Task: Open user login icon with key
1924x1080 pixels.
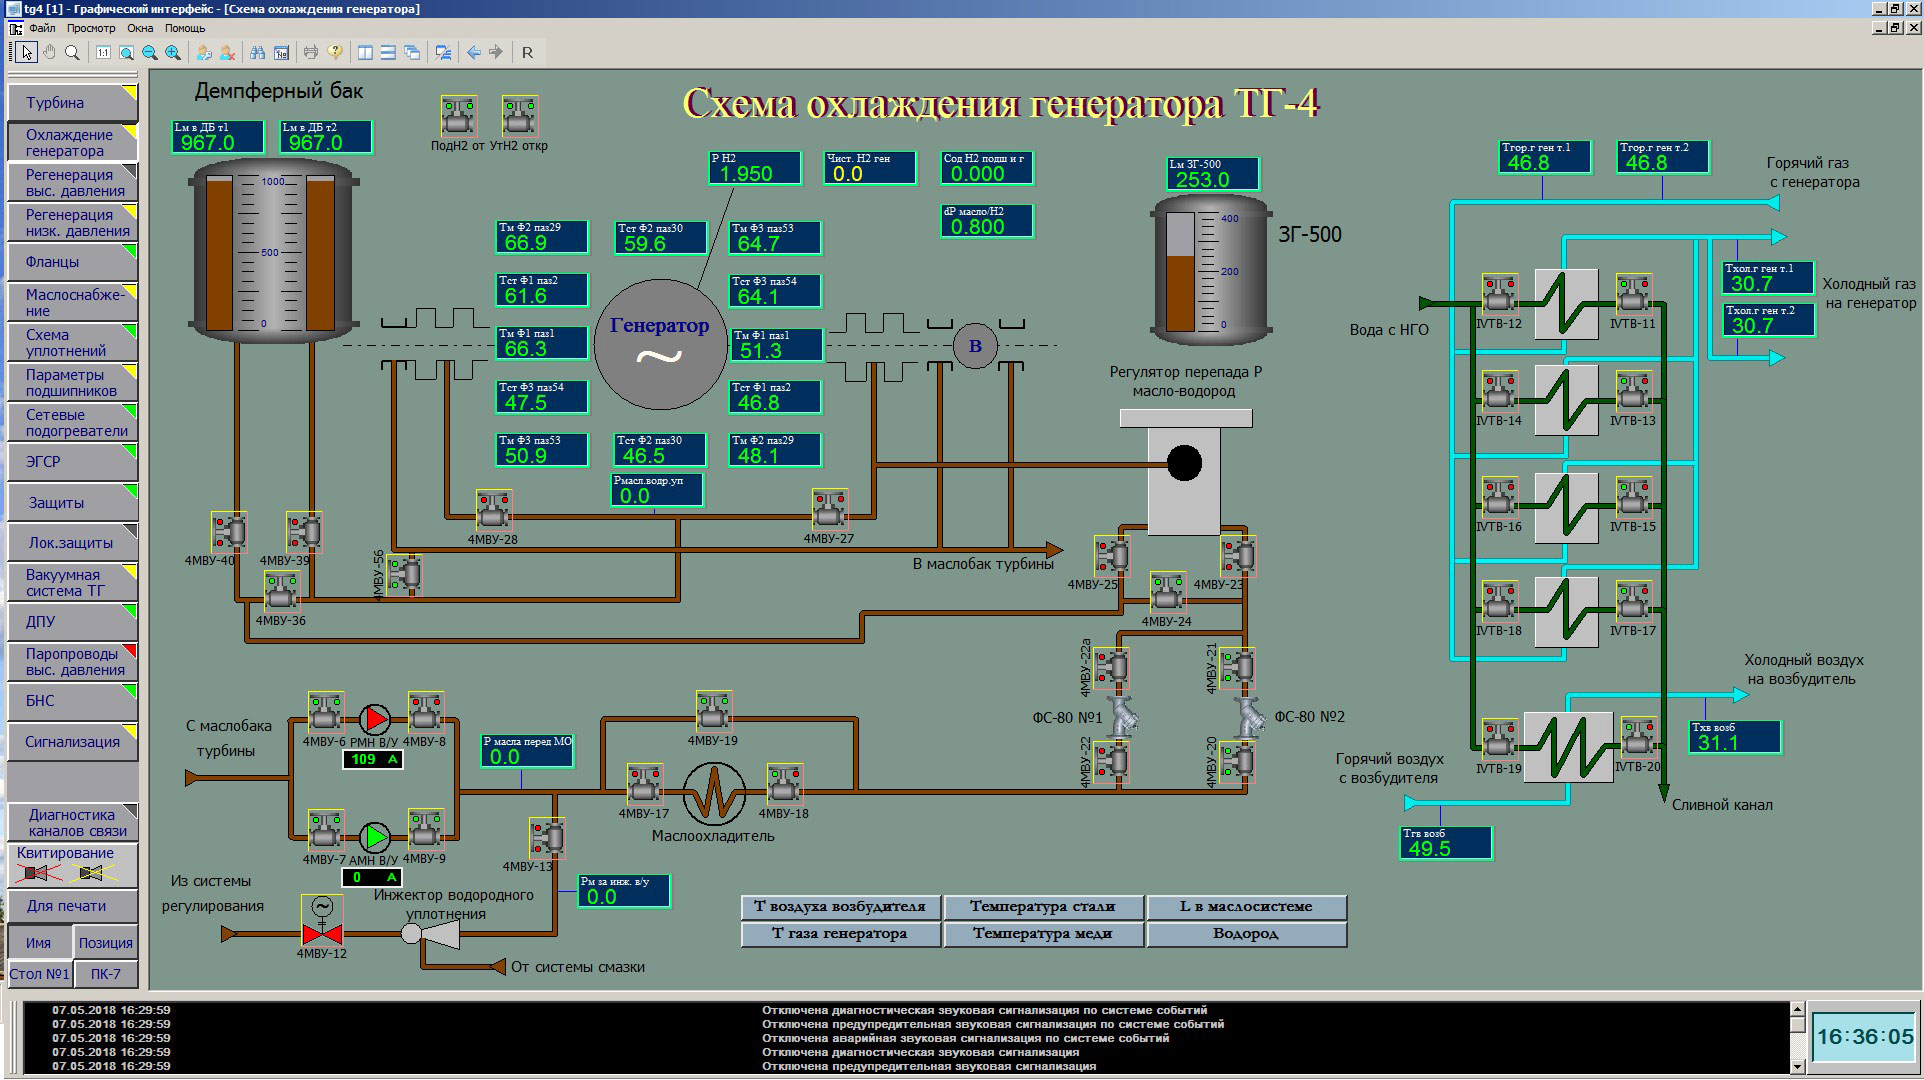Action: (x=204, y=52)
